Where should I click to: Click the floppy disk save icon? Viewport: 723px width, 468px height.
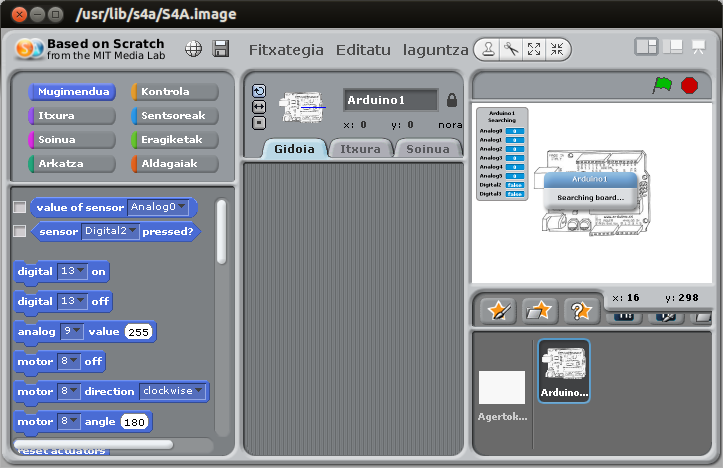(x=221, y=48)
